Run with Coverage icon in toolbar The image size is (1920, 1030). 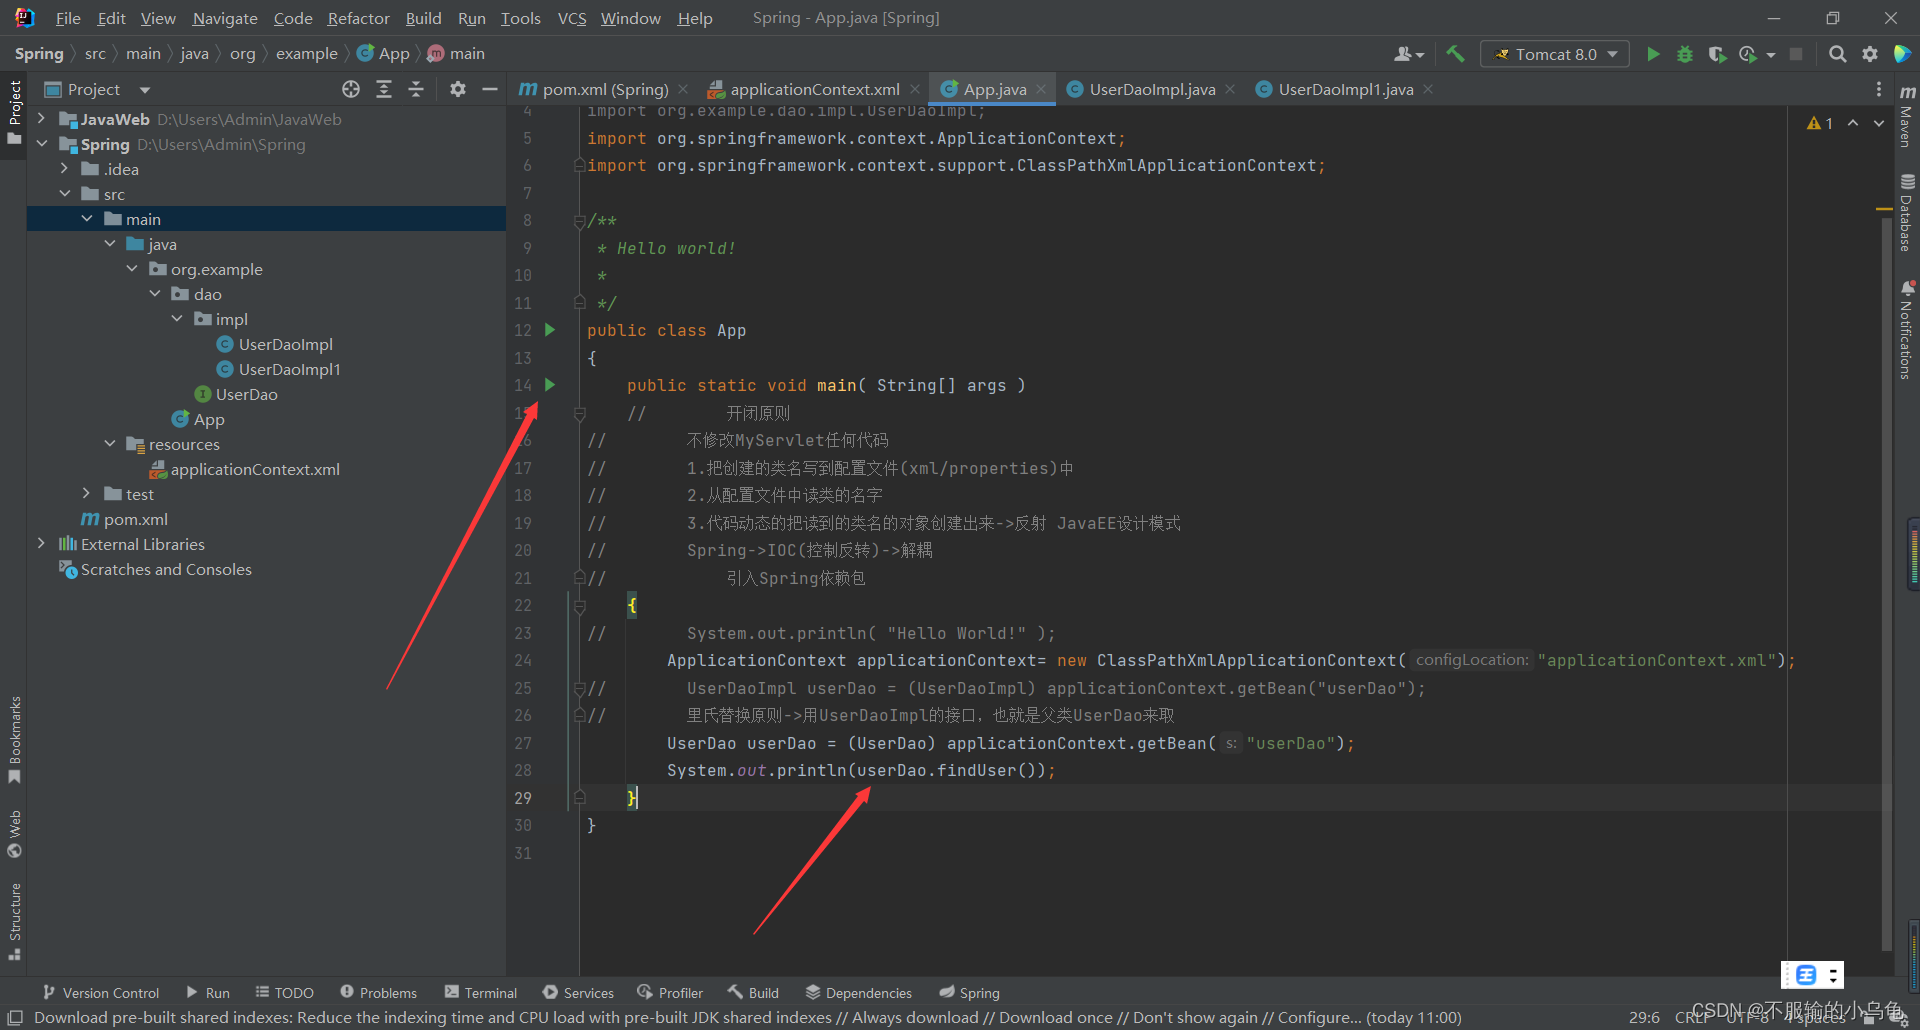[x=1717, y=54]
